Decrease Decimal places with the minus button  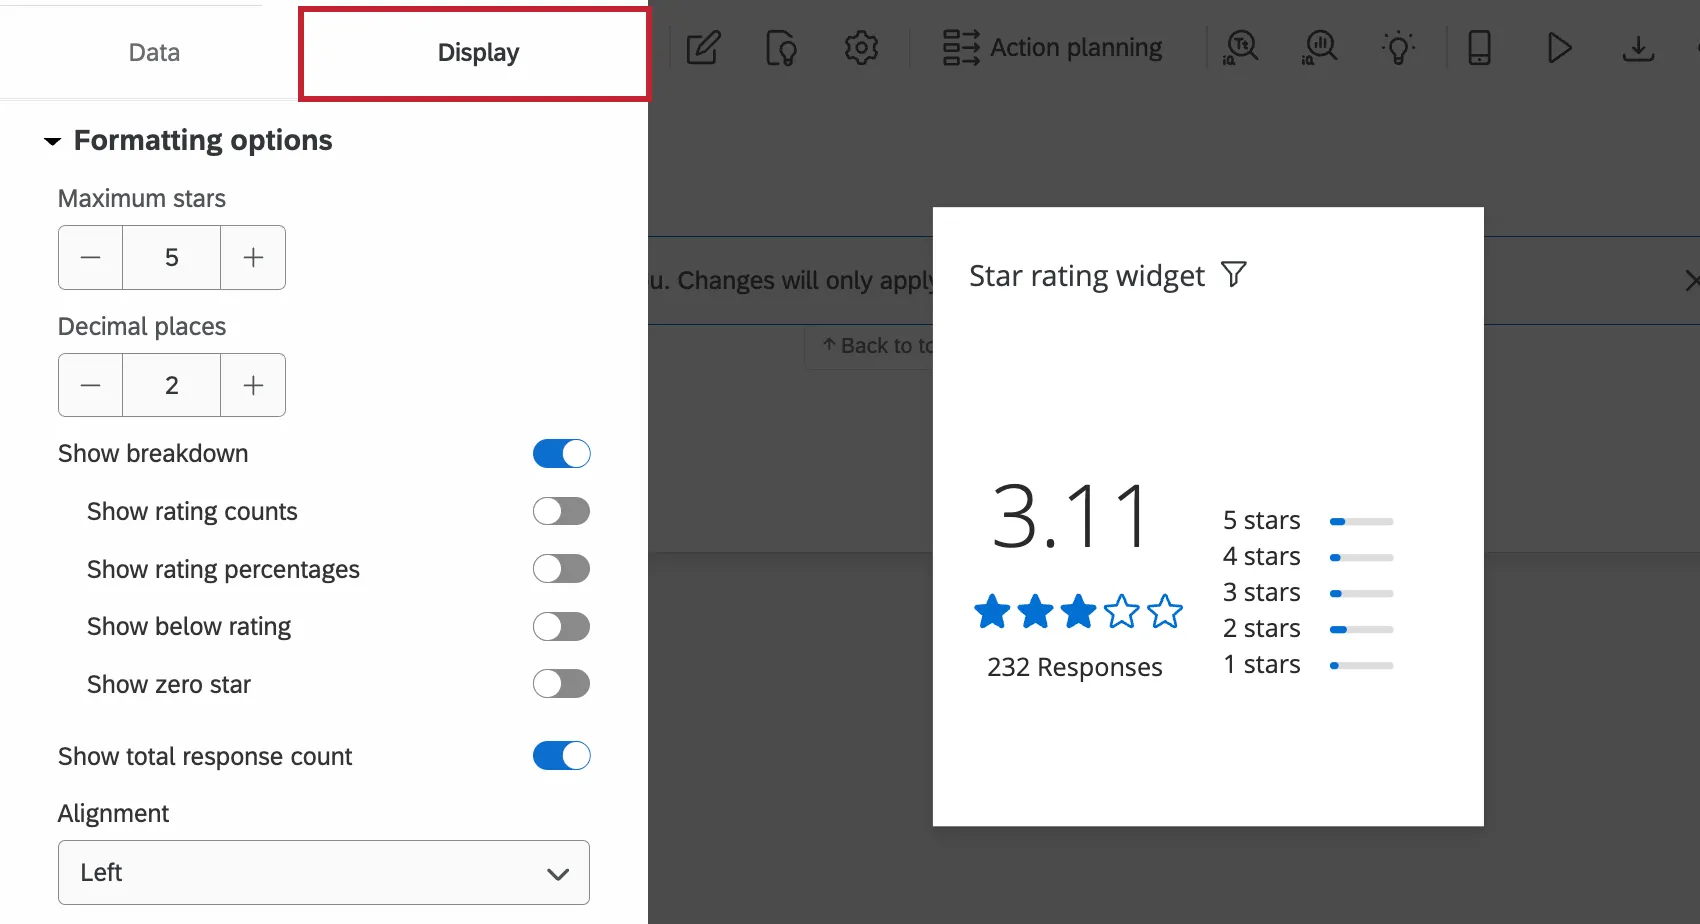90,385
